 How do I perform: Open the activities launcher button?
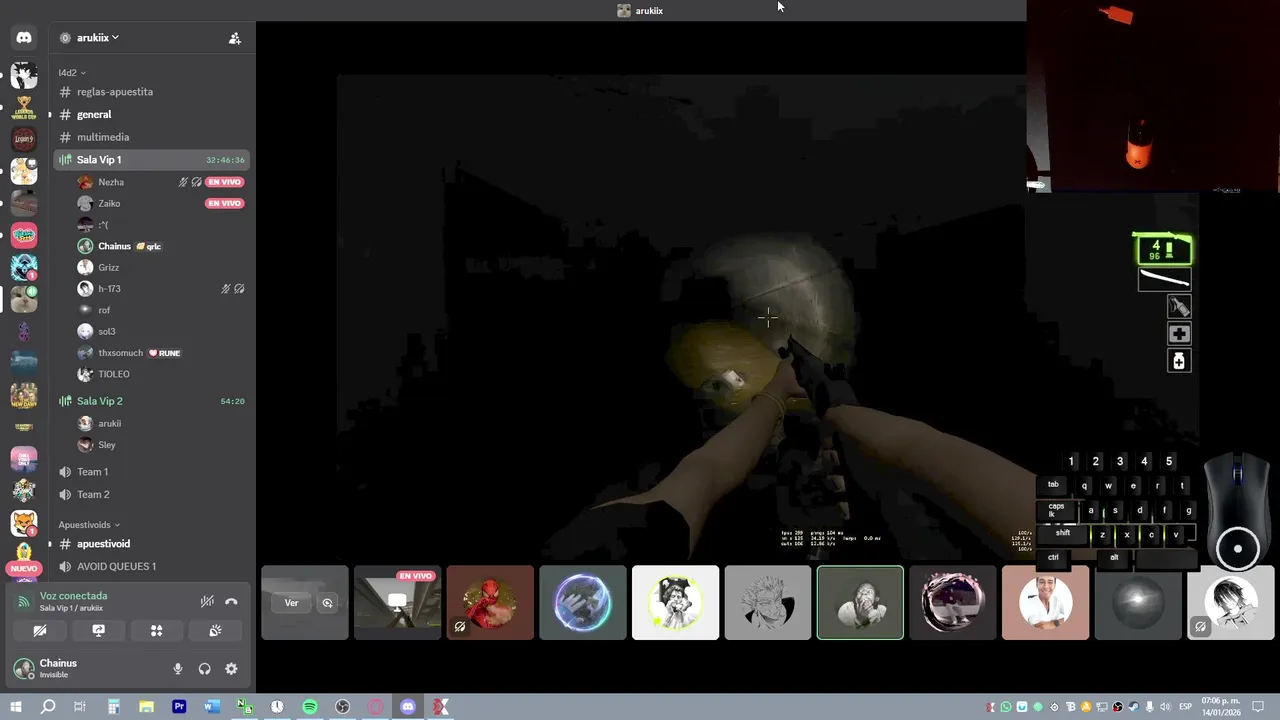156,631
